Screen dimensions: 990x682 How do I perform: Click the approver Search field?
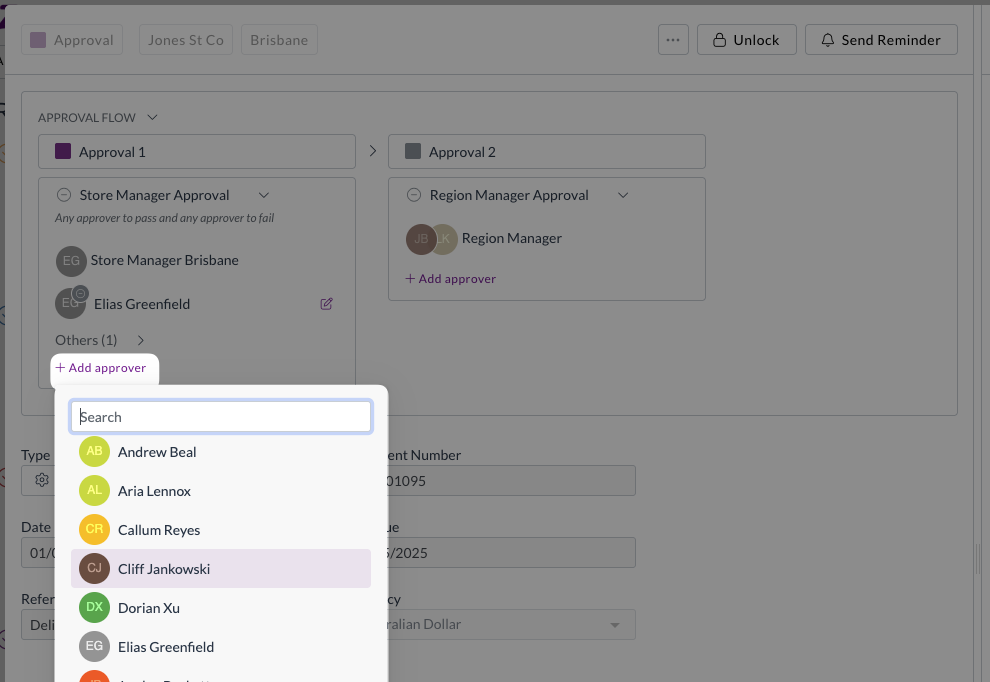(x=221, y=417)
